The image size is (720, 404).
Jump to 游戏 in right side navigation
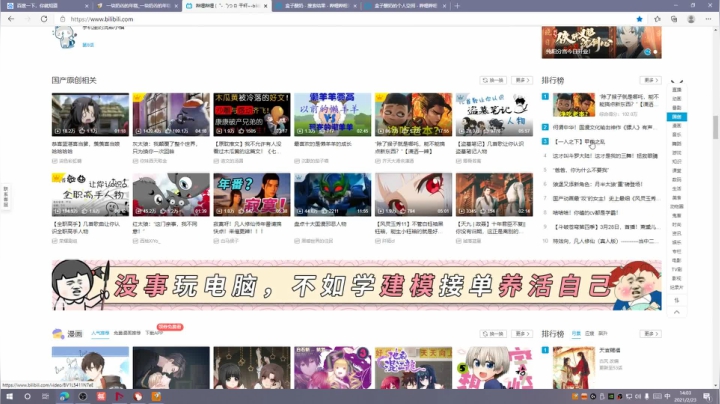pyautogui.click(x=676, y=152)
